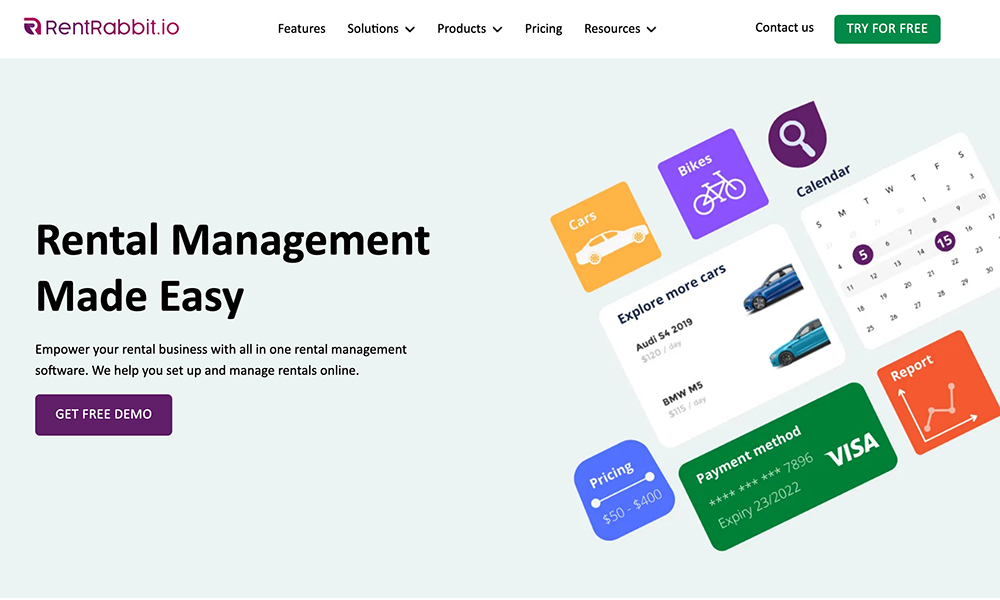The image size is (1000, 600).
Task: Click the teal BMW M5 car image
Action: pyautogui.click(x=799, y=344)
